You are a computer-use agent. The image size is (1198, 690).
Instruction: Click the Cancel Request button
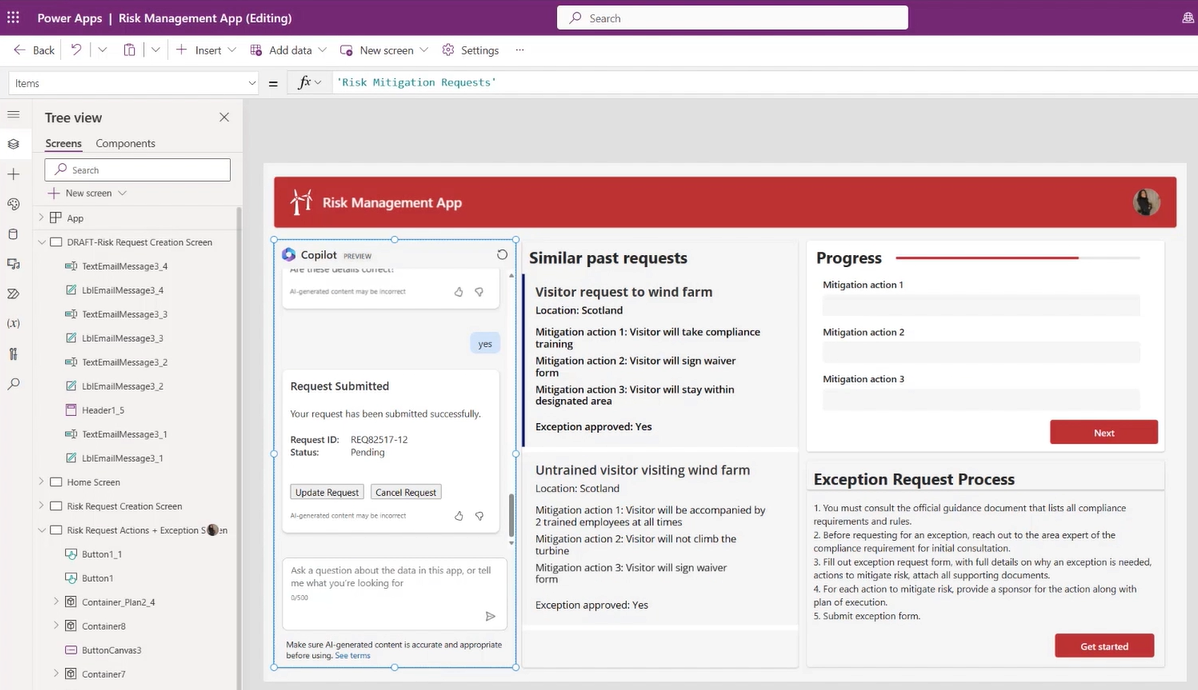click(x=406, y=492)
